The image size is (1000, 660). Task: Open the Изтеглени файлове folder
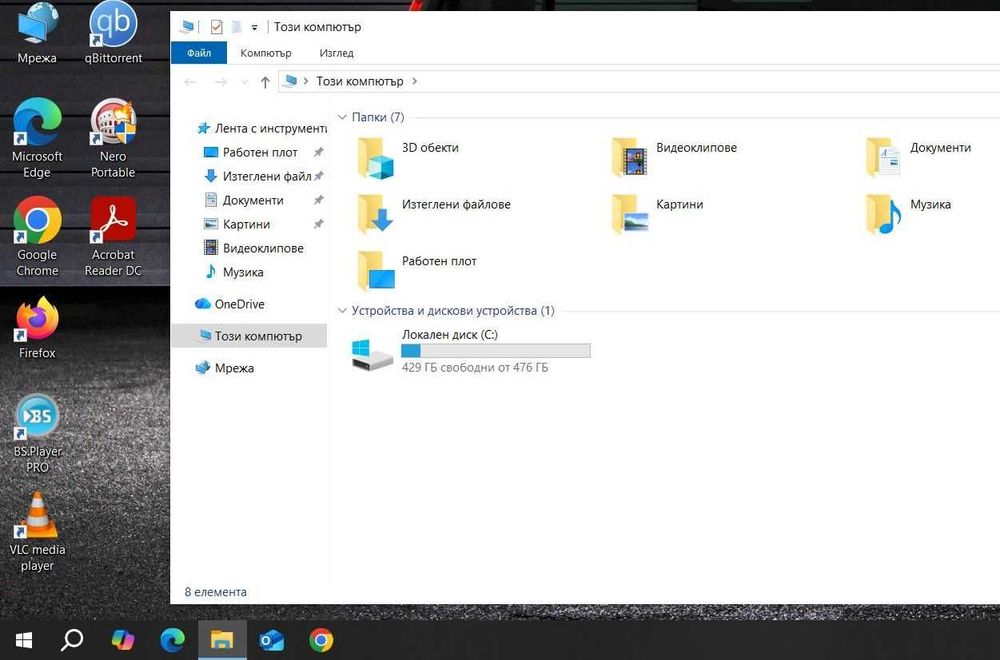[434, 214]
